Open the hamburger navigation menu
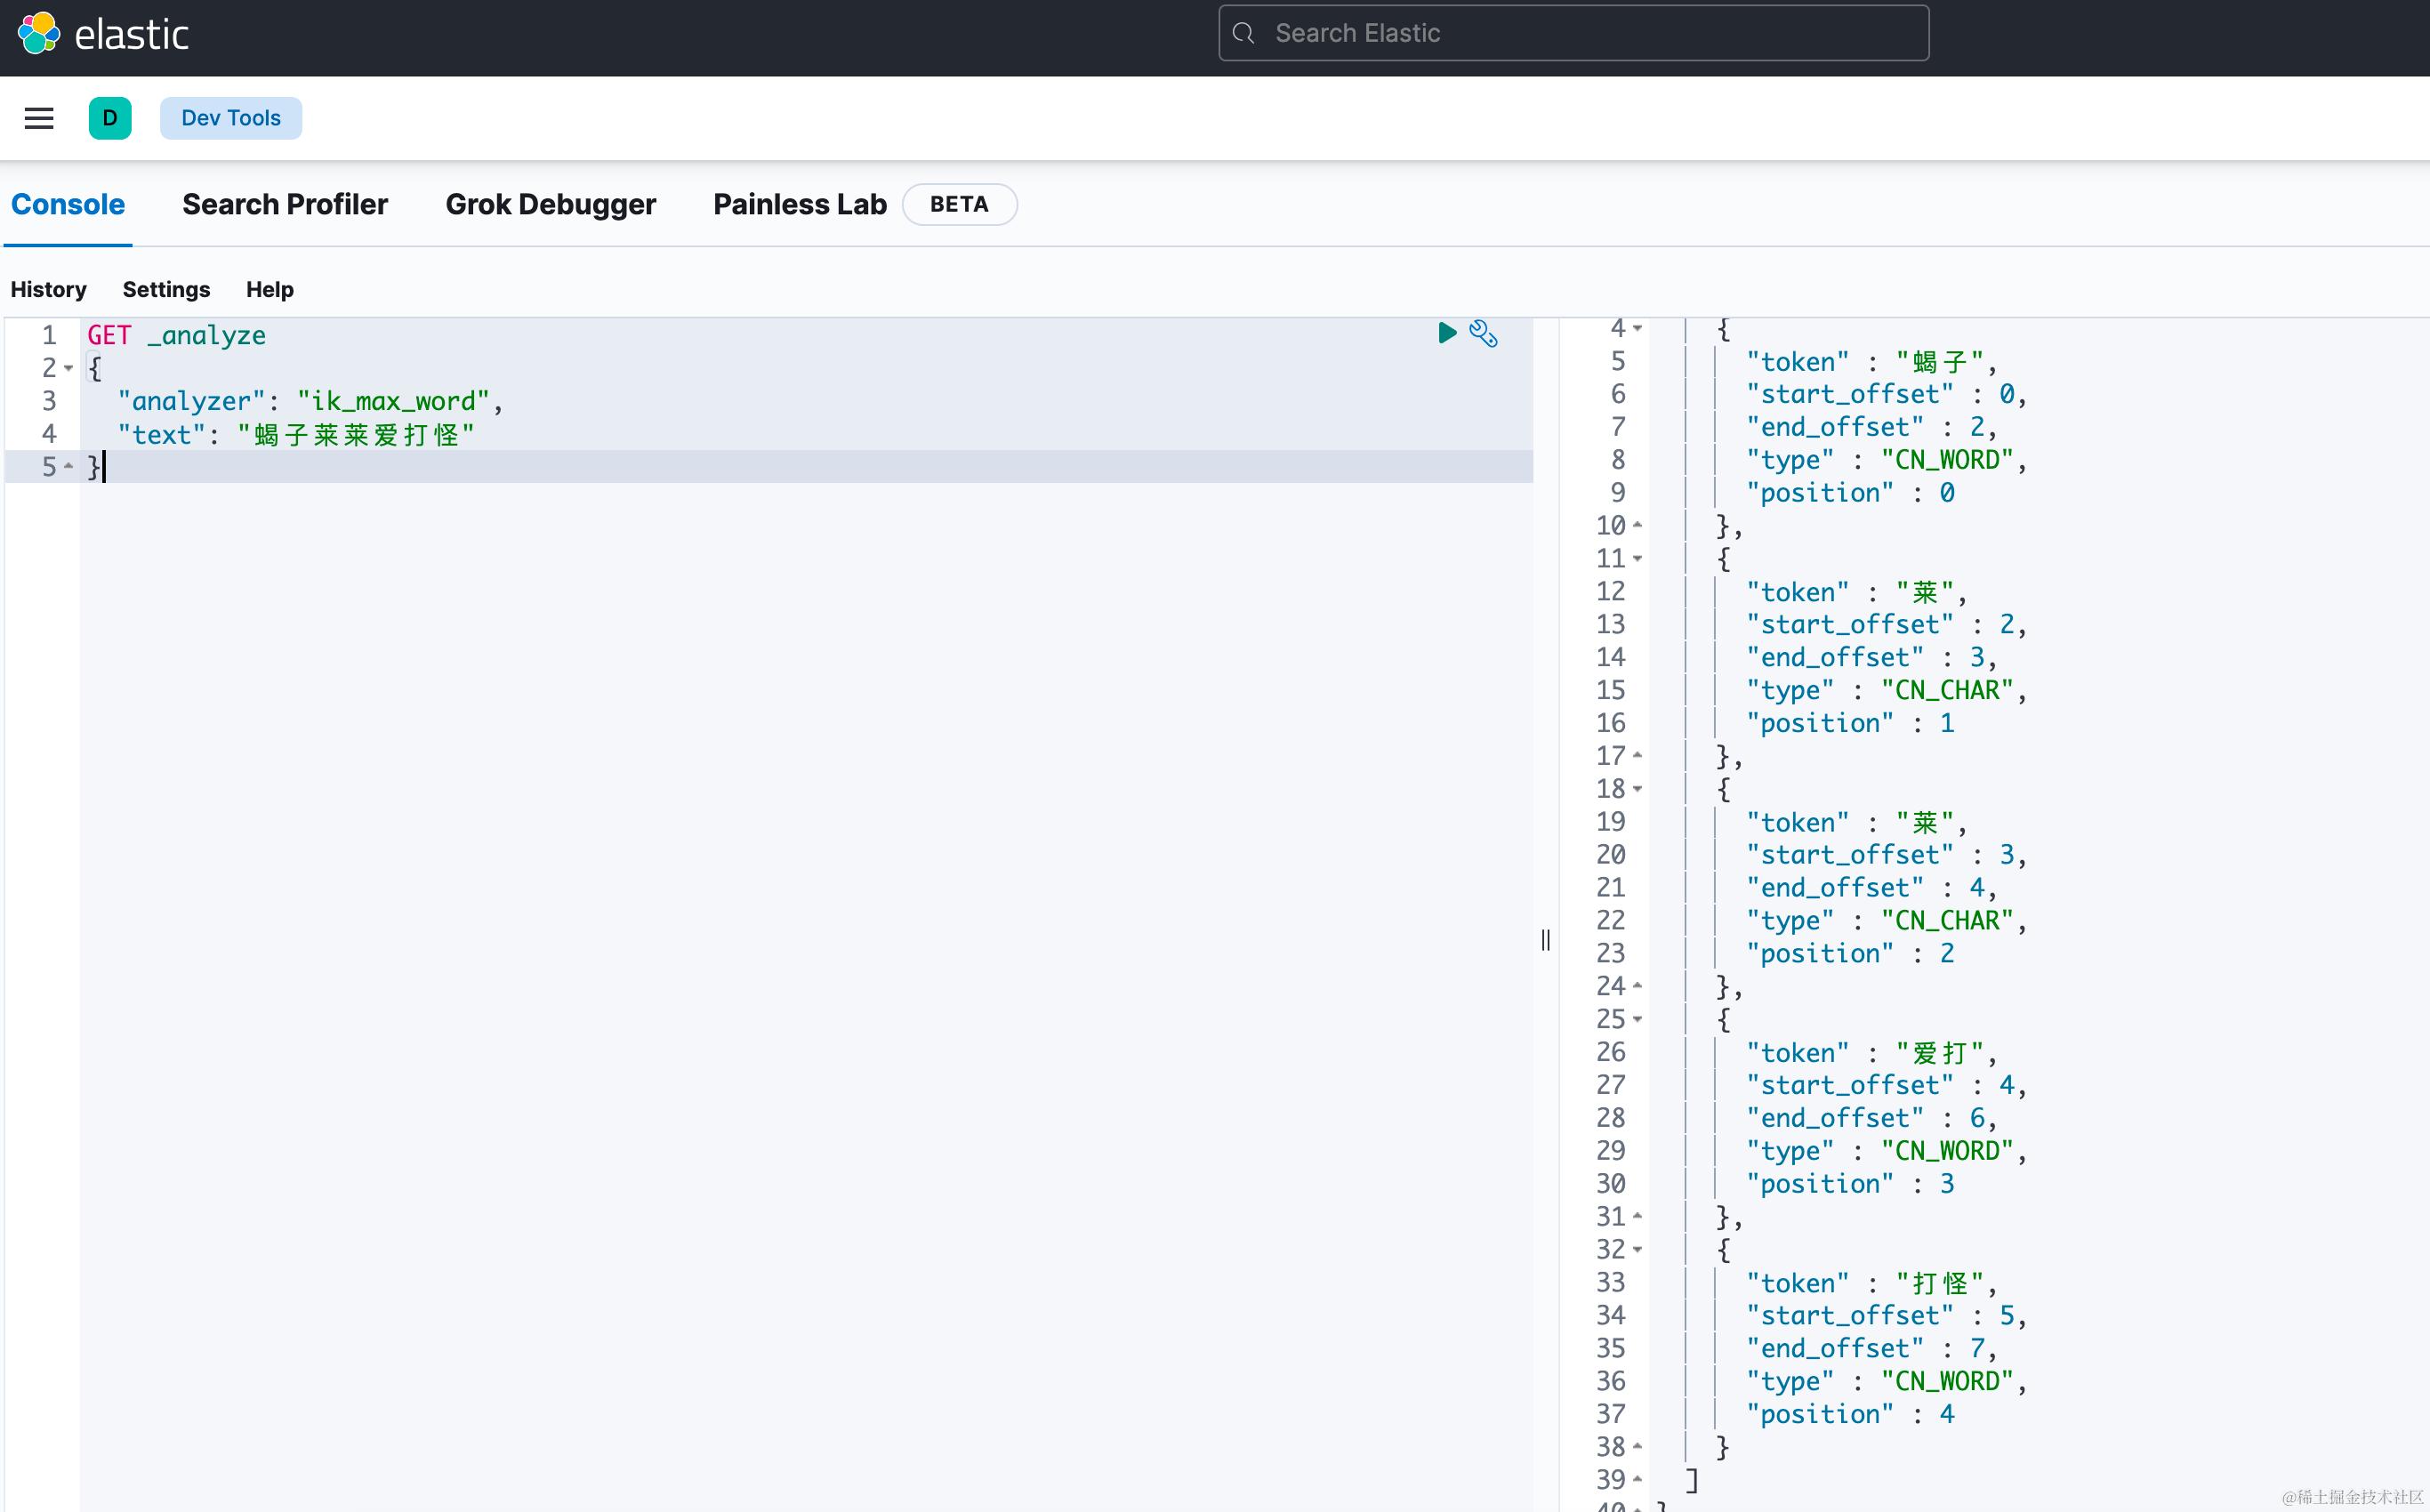Image resolution: width=2430 pixels, height=1512 pixels. click(x=39, y=118)
